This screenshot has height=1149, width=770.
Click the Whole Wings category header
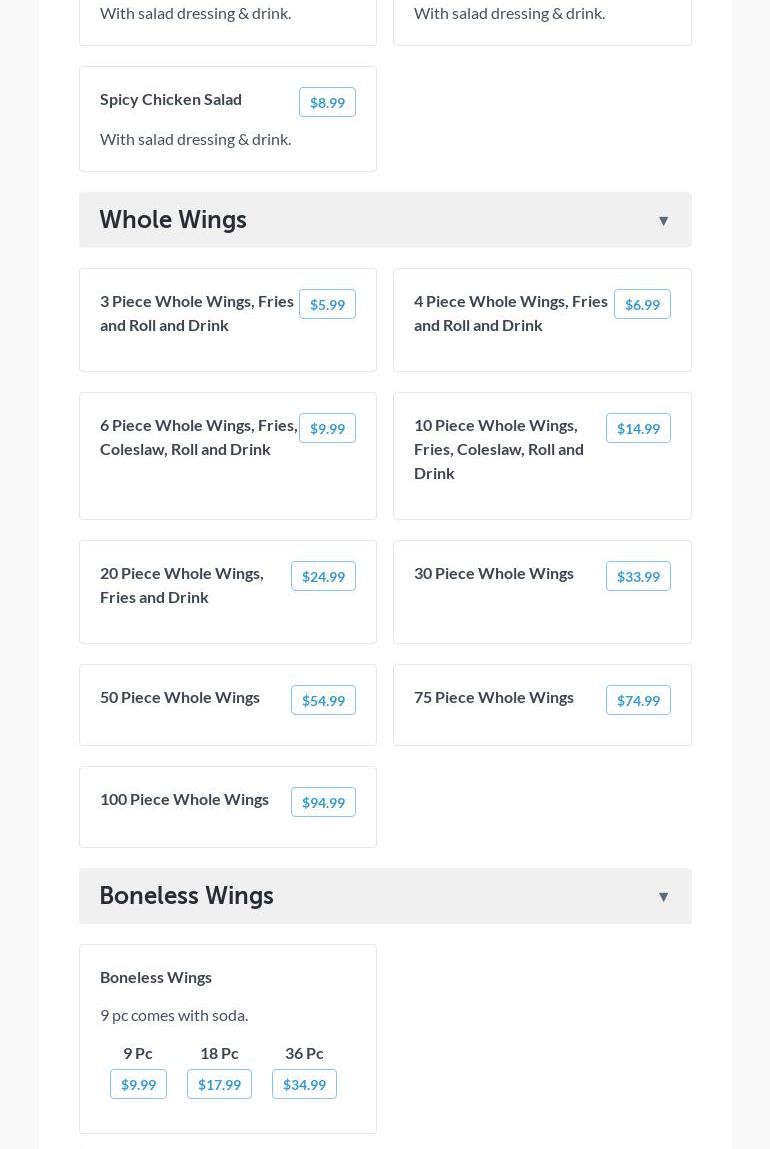tap(173, 220)
